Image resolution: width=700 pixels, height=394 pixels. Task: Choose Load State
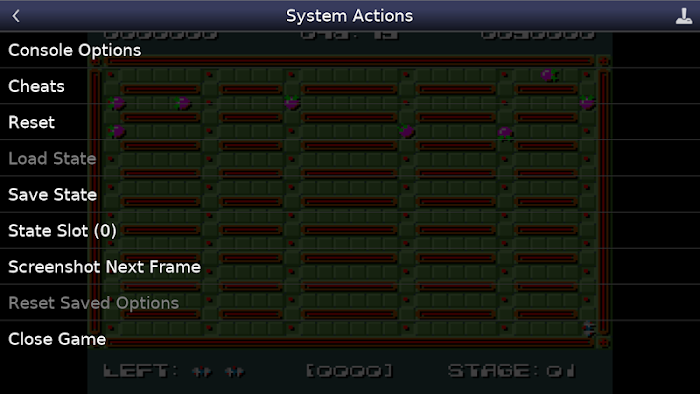350,158
